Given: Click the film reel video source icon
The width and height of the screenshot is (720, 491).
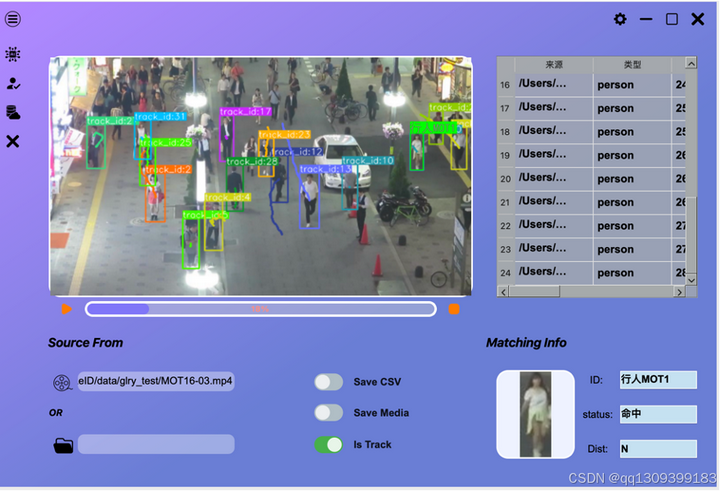Looking at the screenshot, I should 62,382.
